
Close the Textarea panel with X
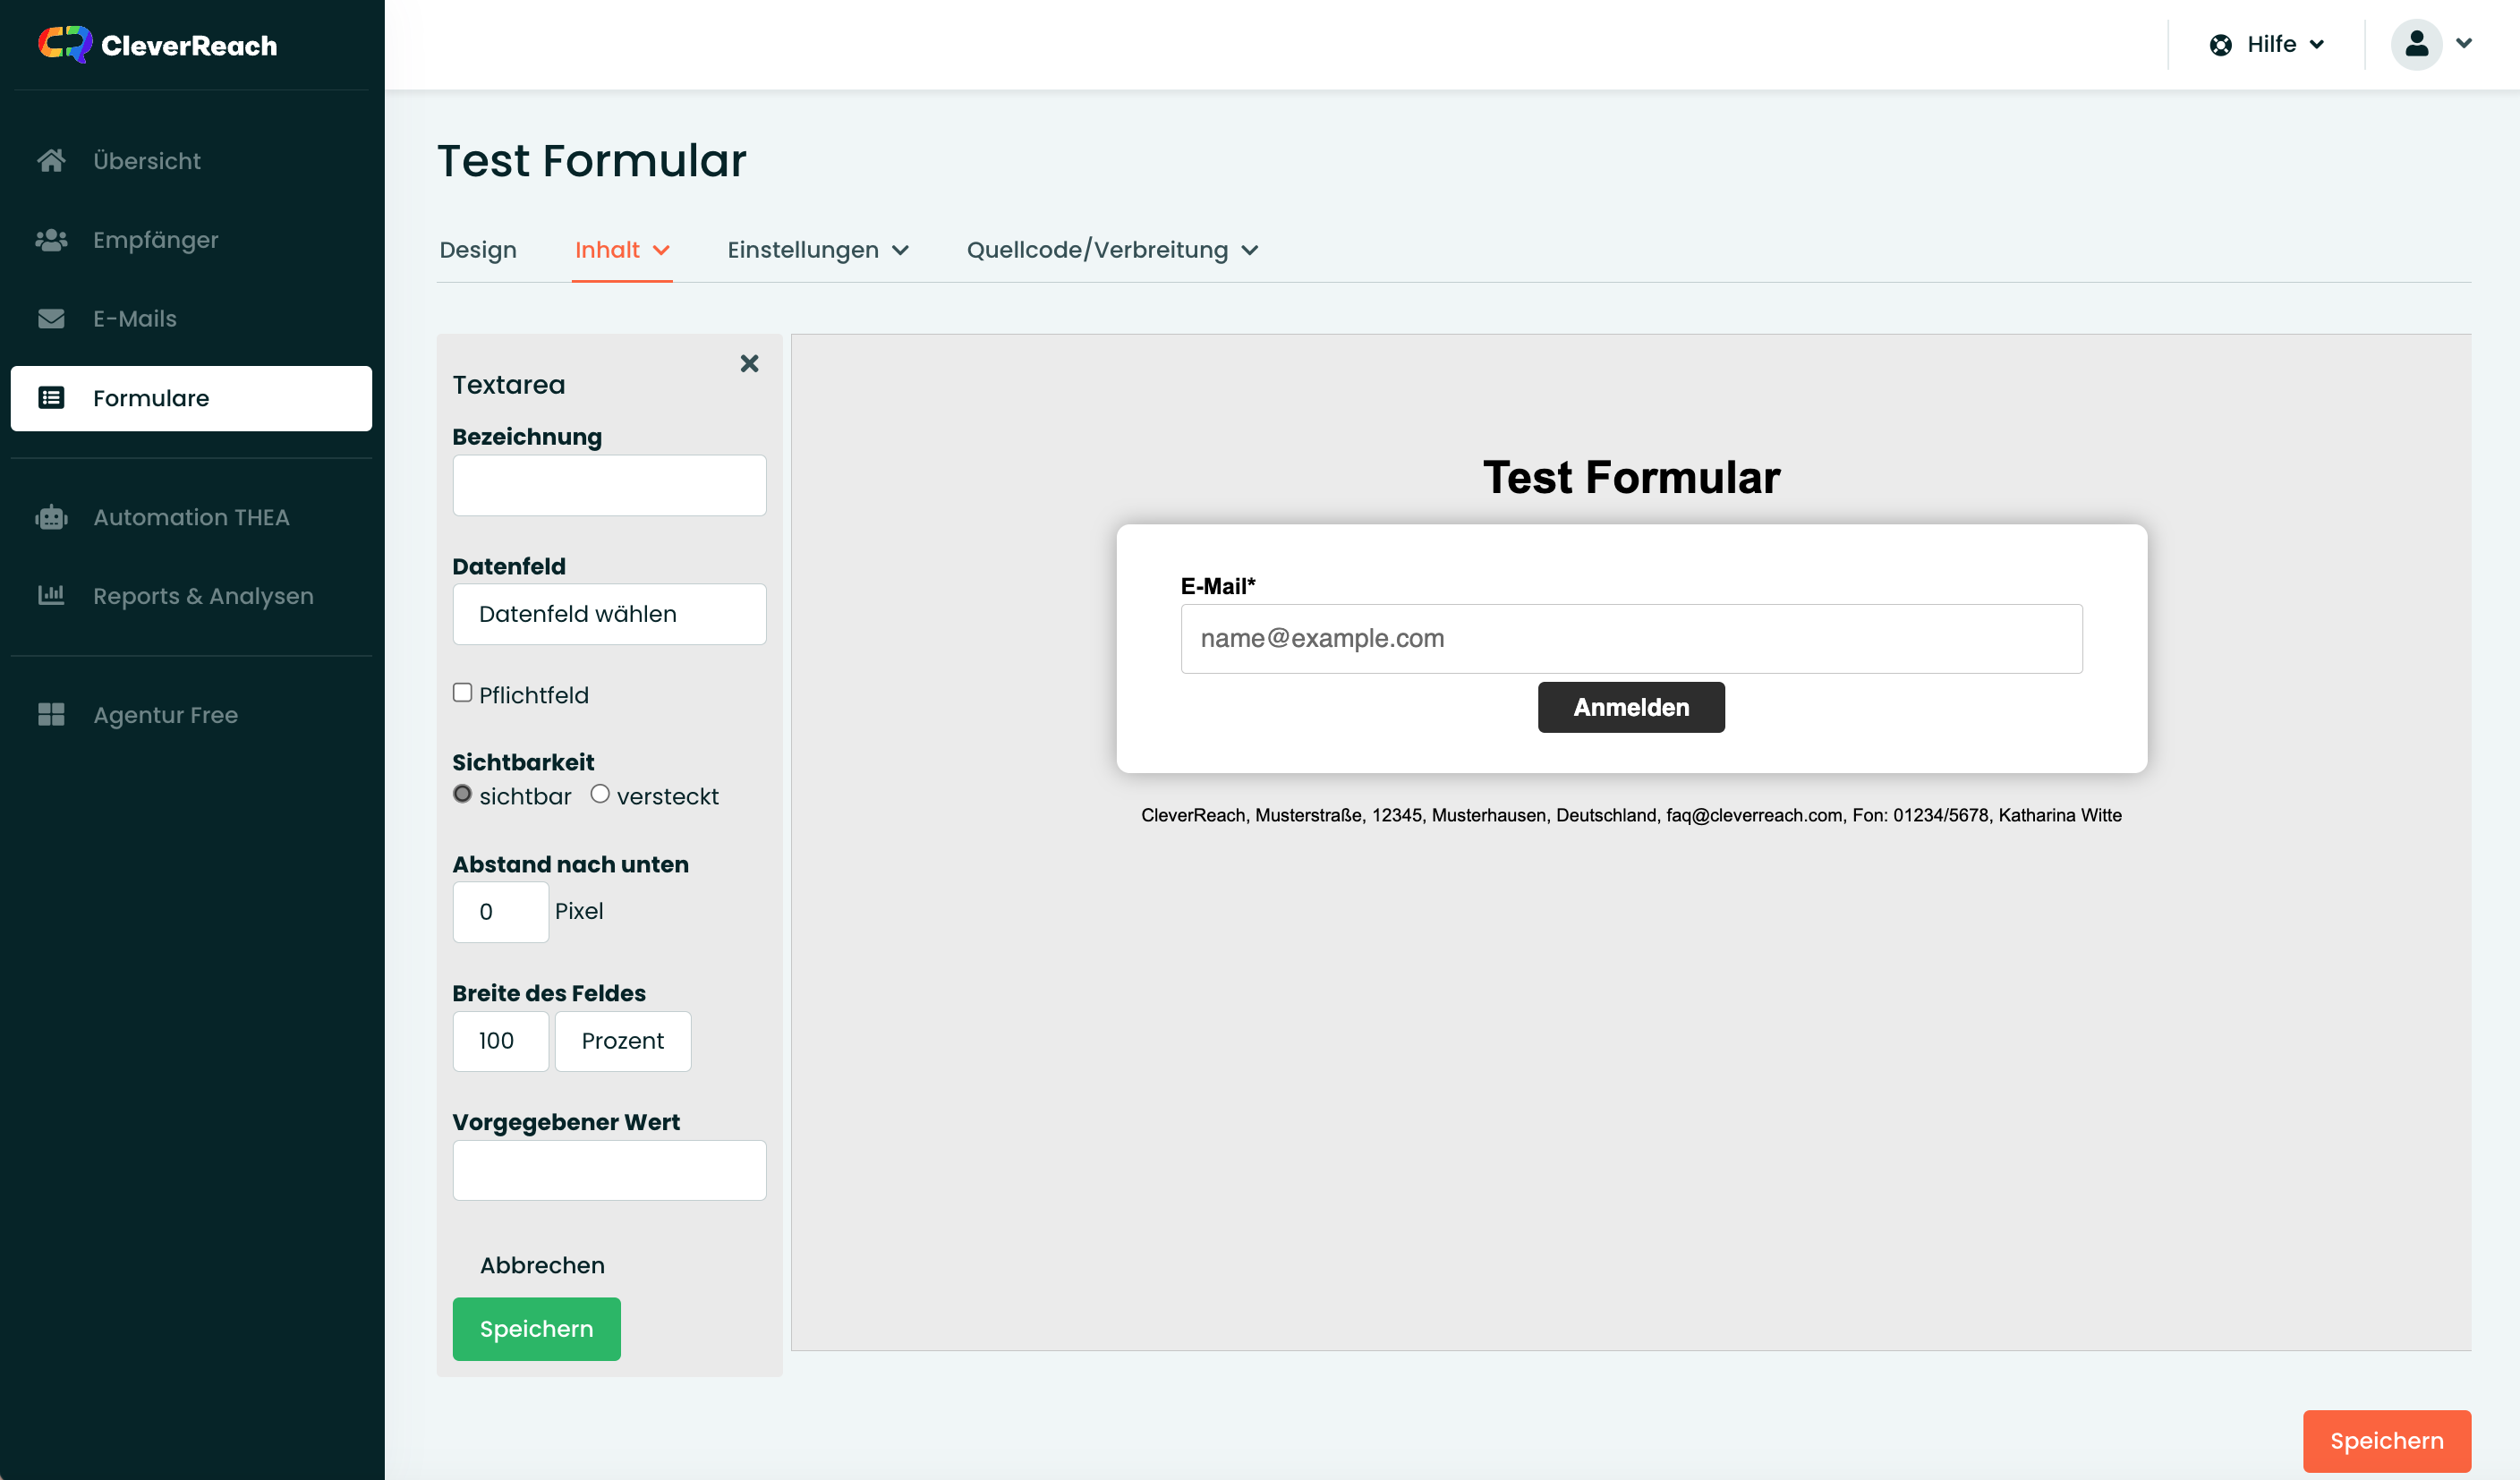[x=749, y=363]
